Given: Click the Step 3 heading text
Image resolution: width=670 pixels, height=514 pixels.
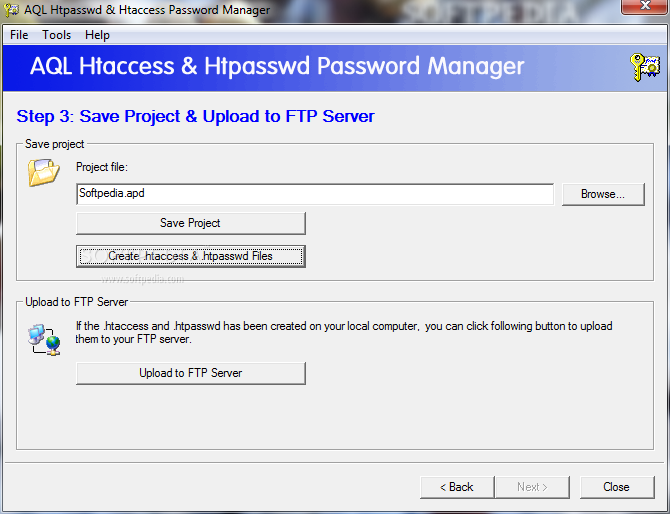Looking at the screenshot, I should point(196,116).
